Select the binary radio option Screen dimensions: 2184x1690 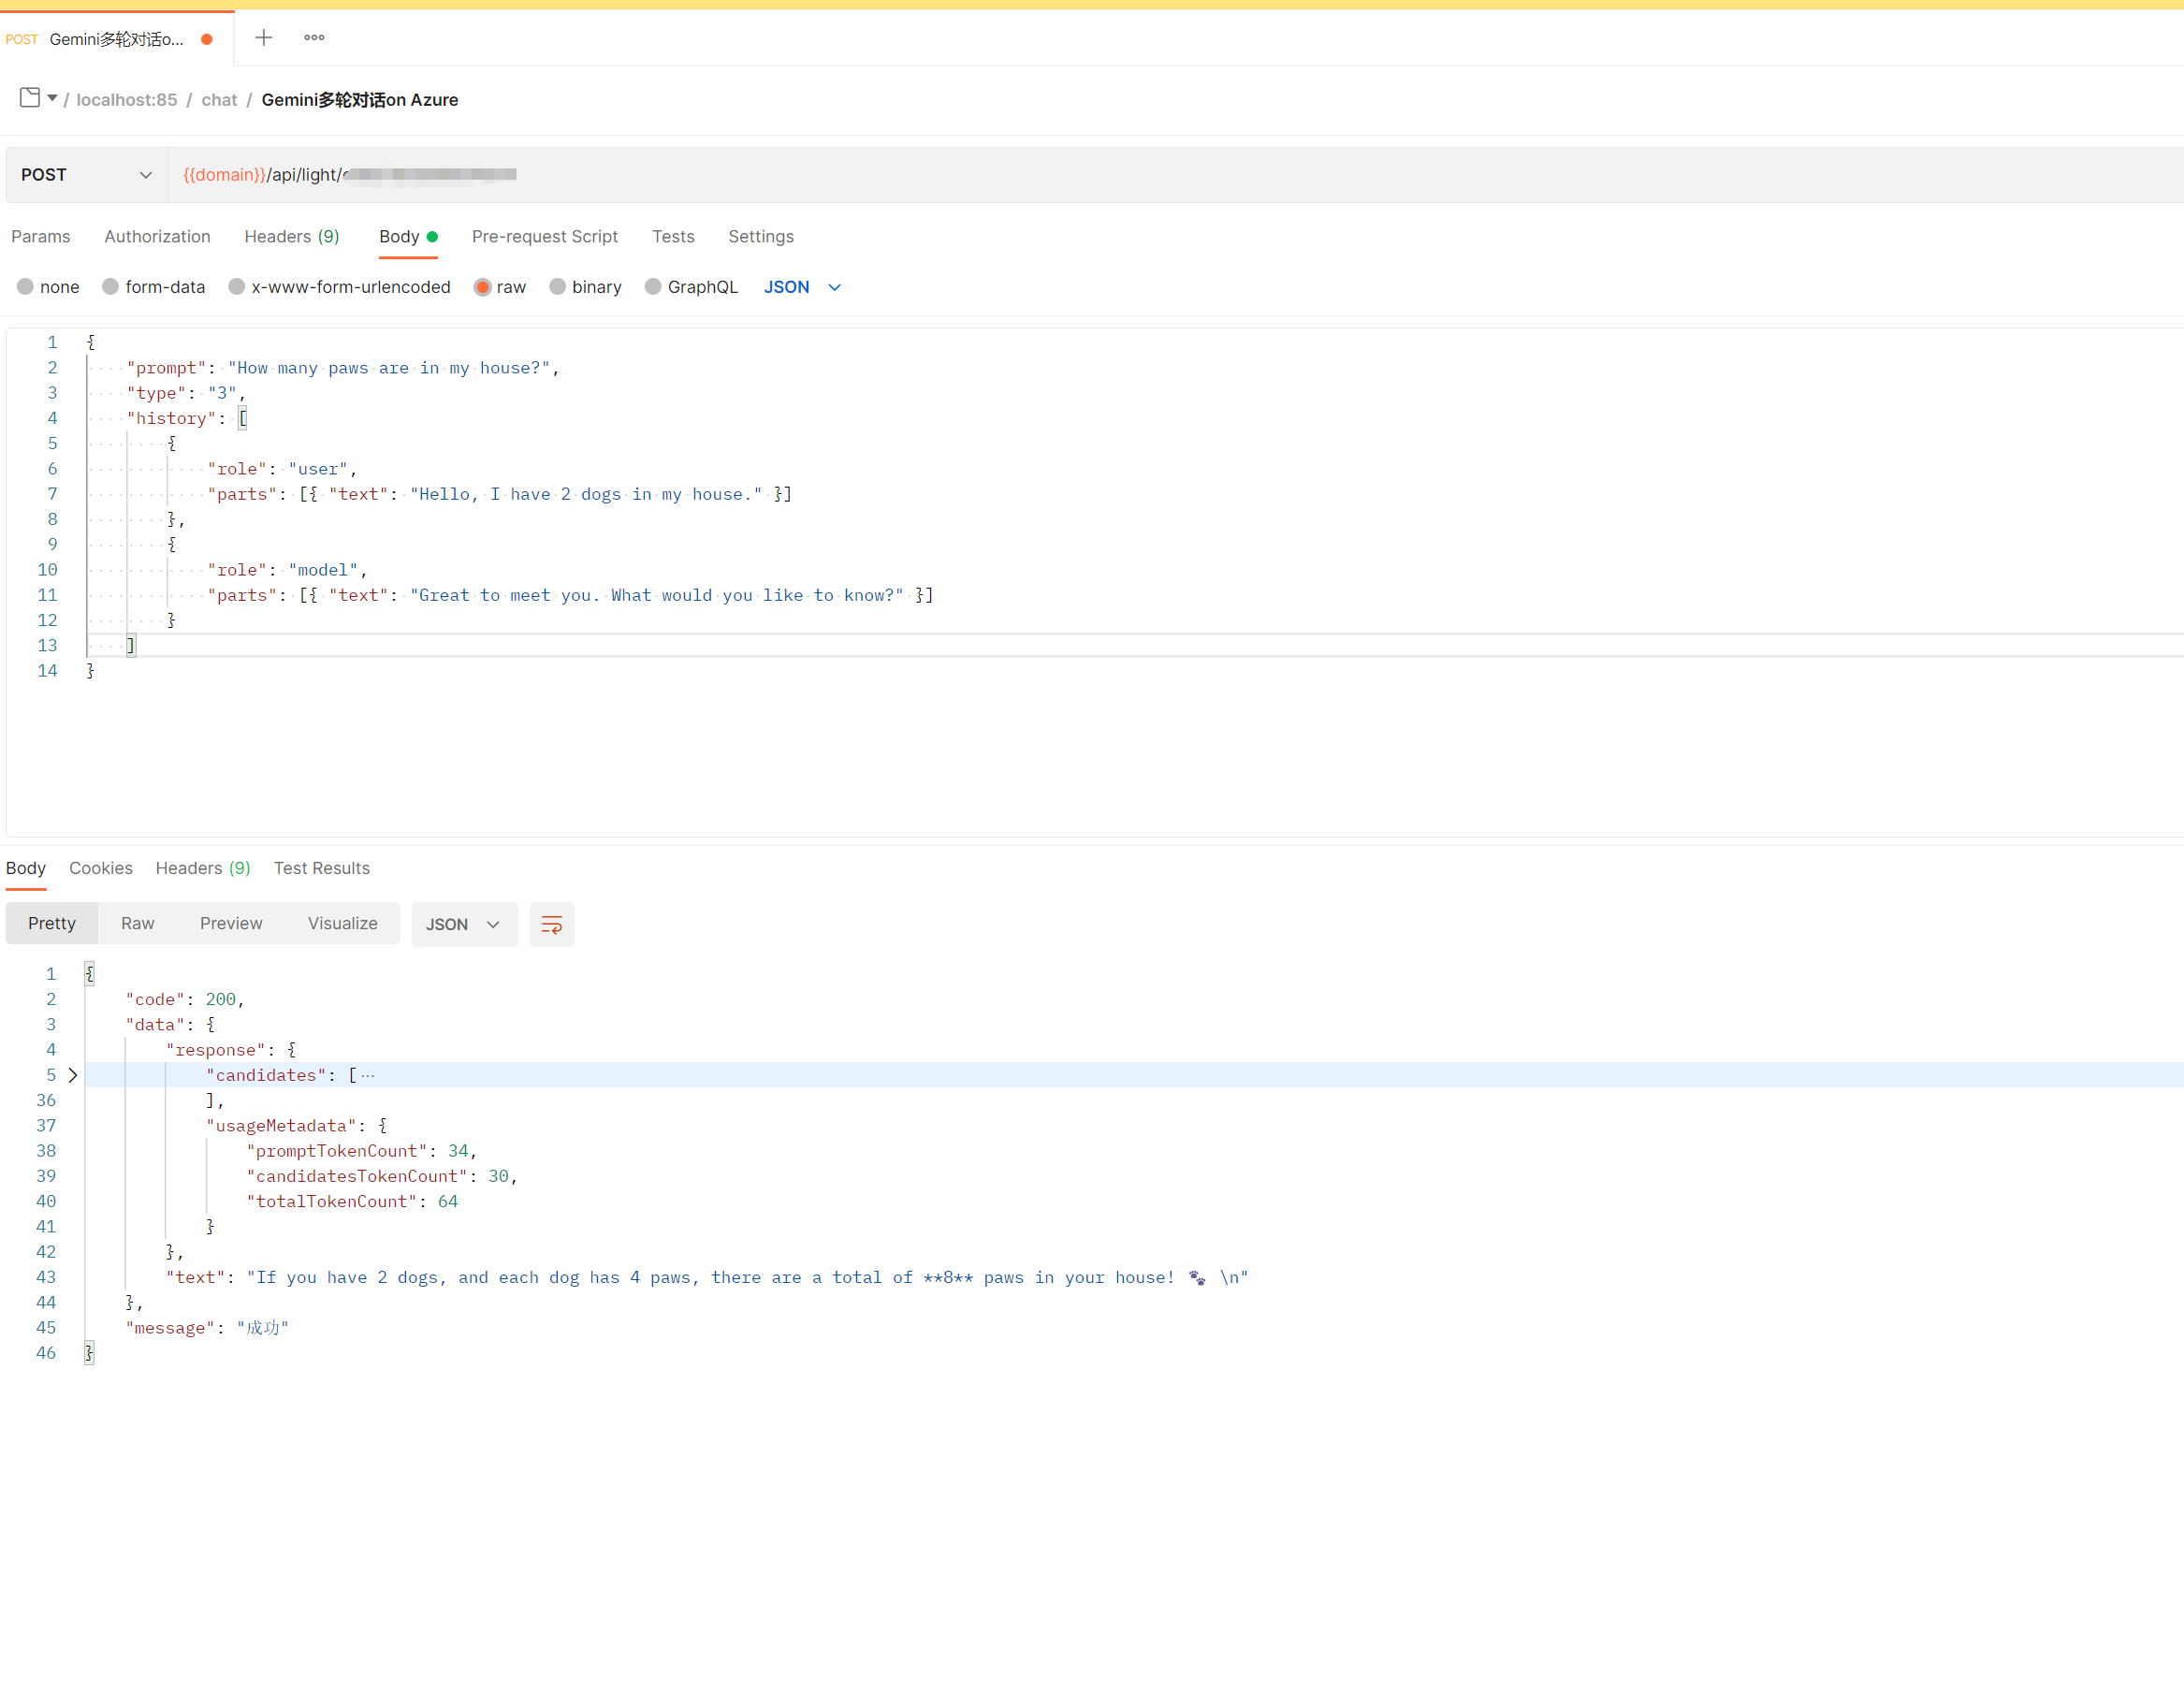coord(558,287)
